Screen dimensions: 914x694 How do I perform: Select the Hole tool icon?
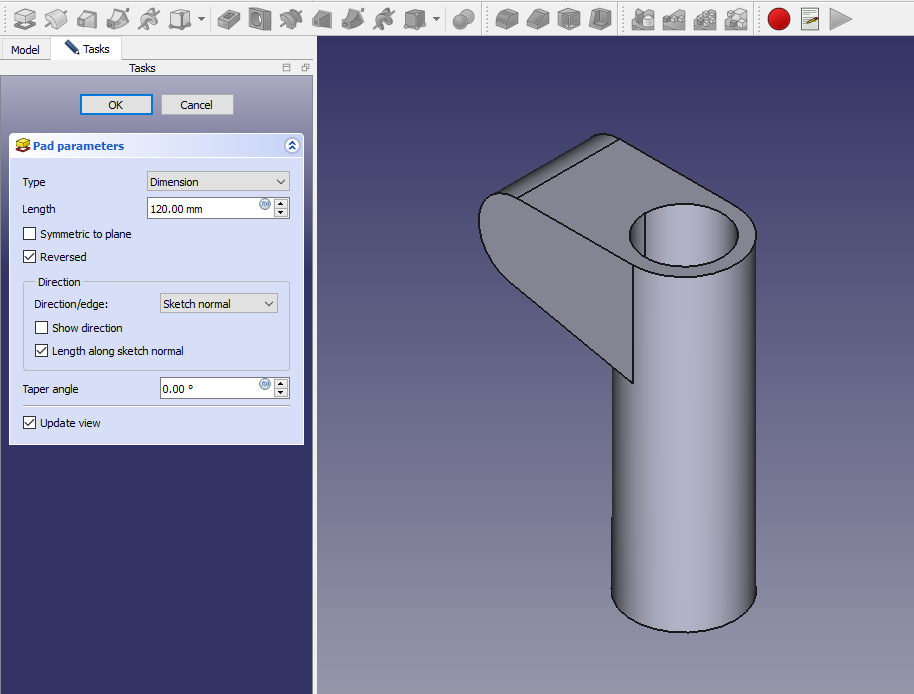259,18
